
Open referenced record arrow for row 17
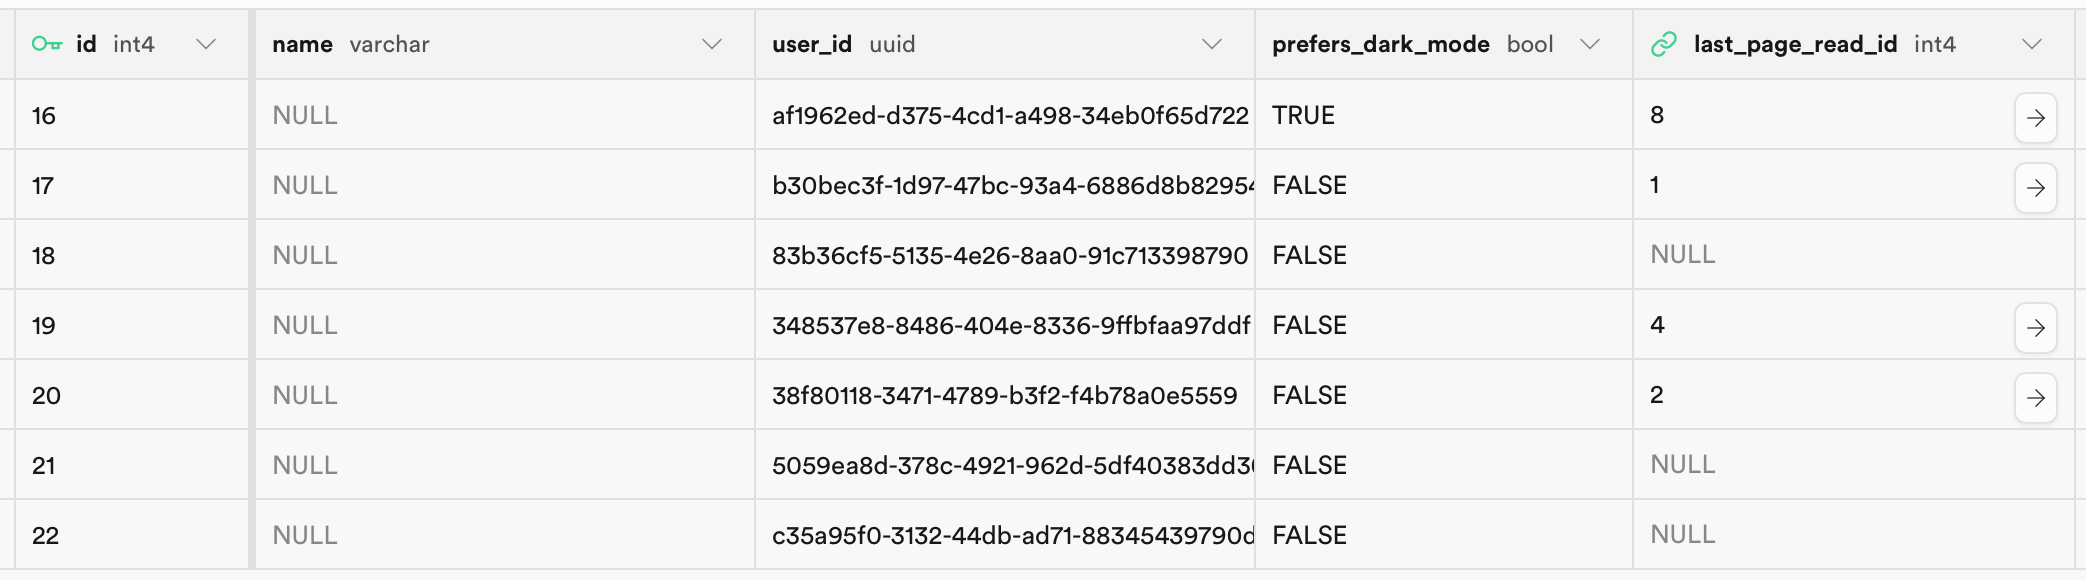tap(2035, 188)
